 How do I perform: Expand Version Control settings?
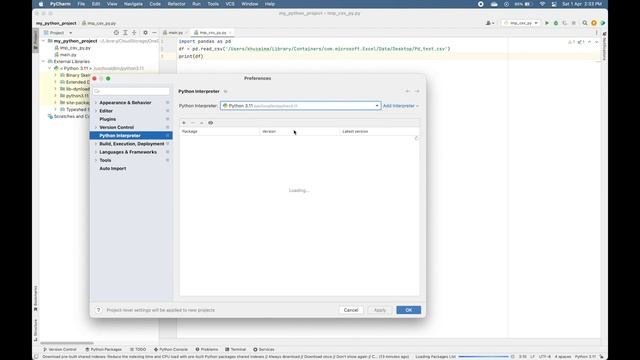coord(96,127)
